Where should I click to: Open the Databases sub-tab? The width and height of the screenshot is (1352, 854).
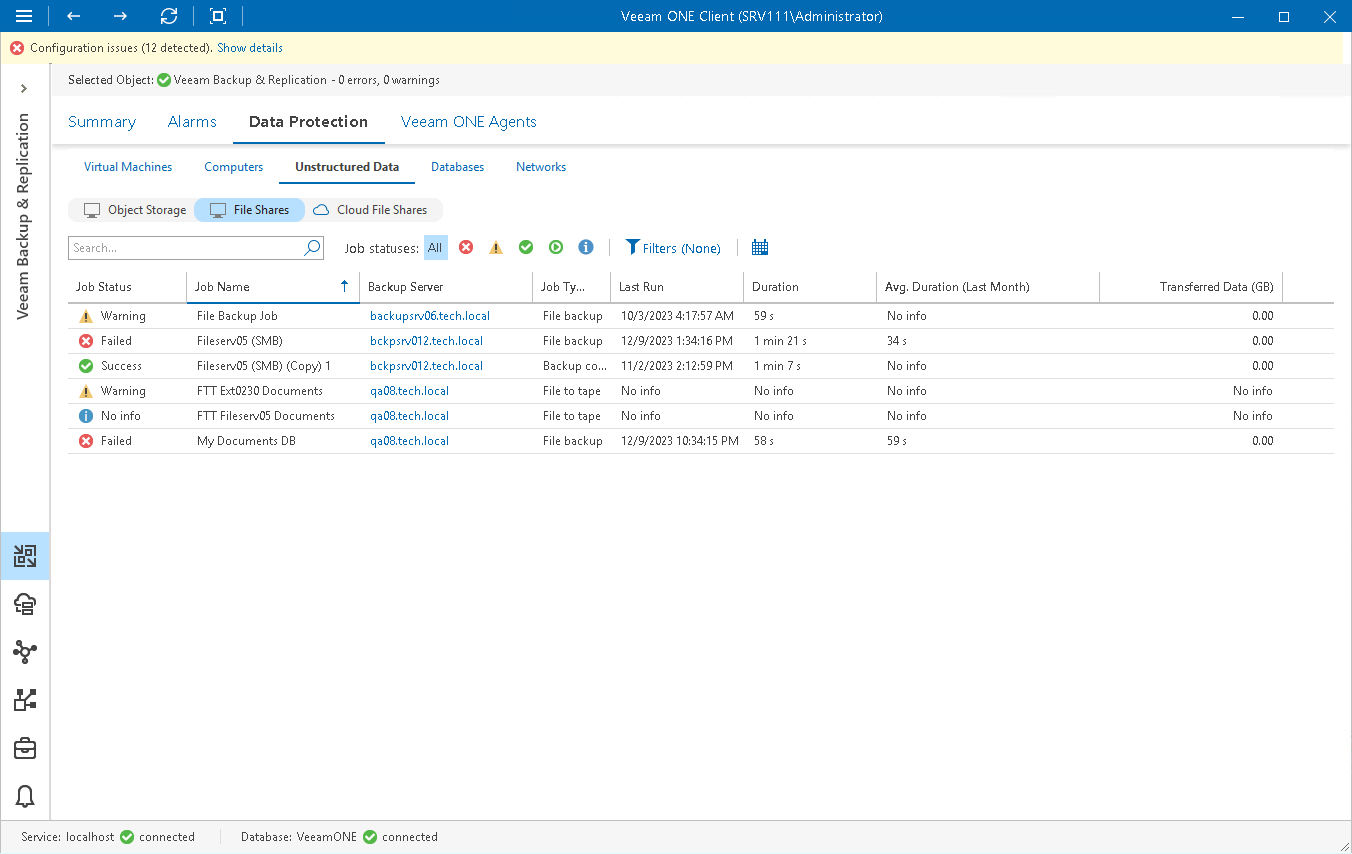click(457, 167)
